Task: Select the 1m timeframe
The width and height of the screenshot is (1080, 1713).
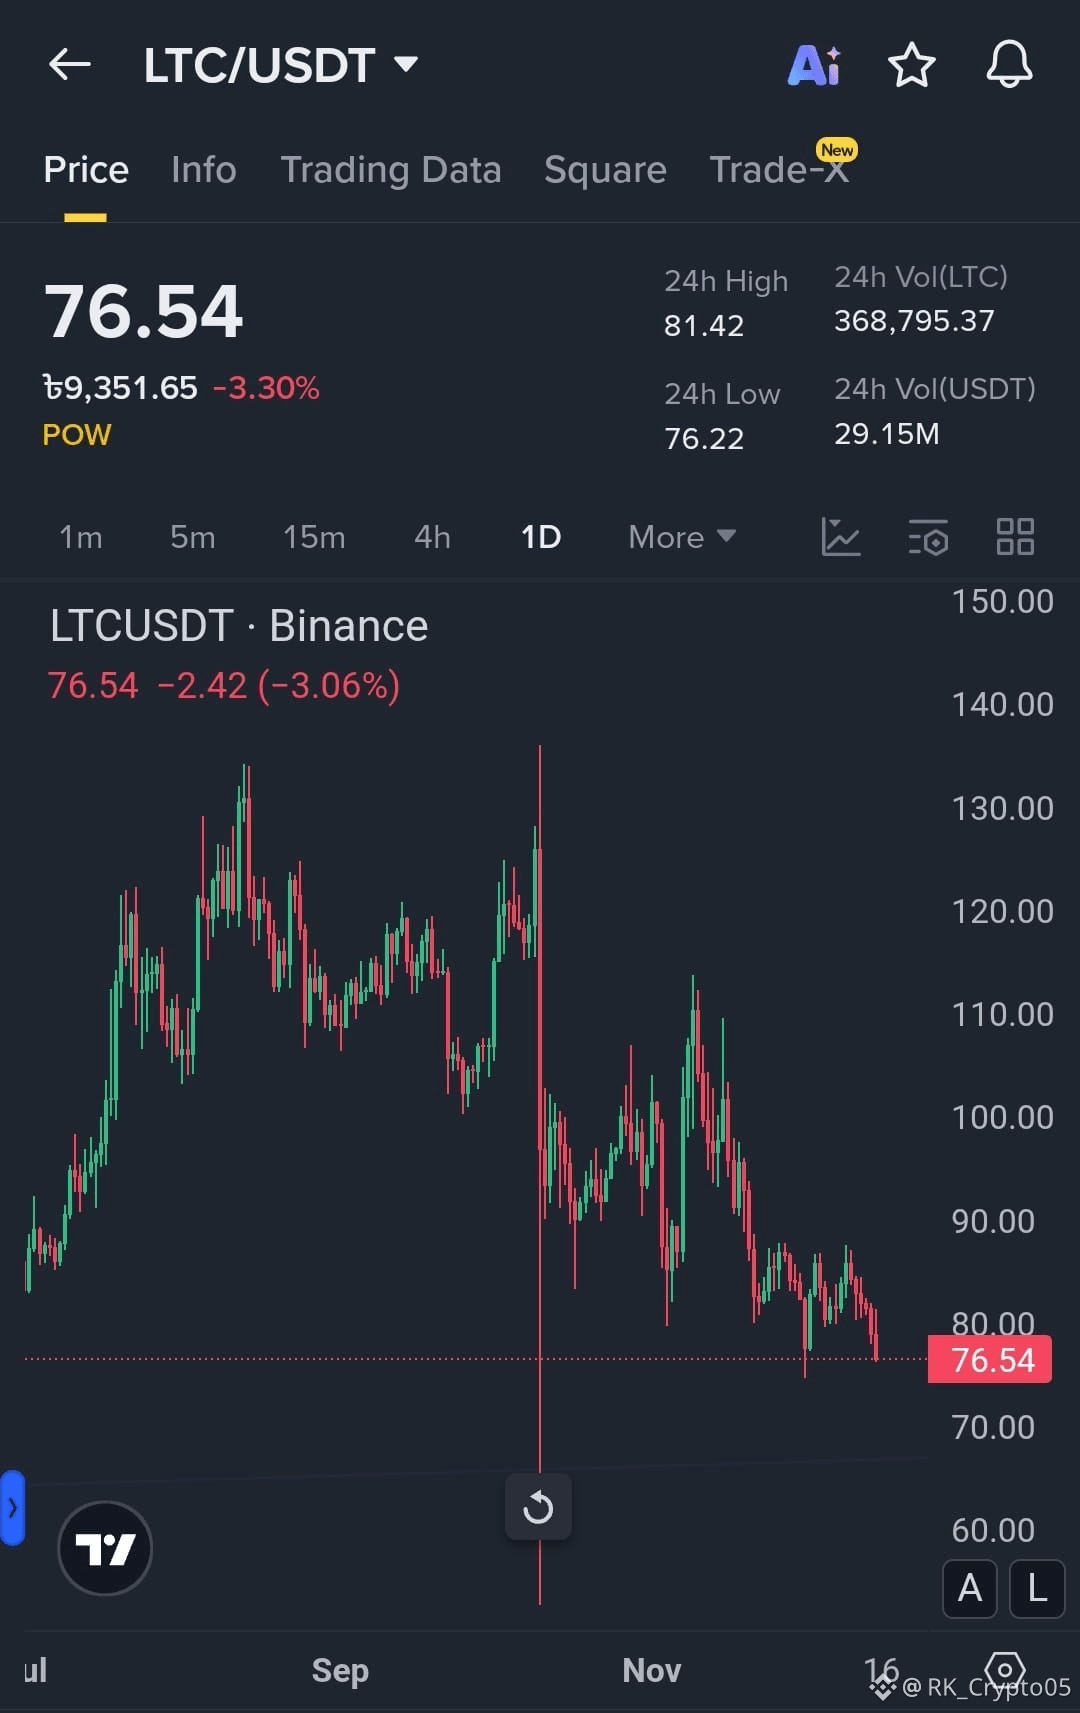Action: (x=81, y=537)
